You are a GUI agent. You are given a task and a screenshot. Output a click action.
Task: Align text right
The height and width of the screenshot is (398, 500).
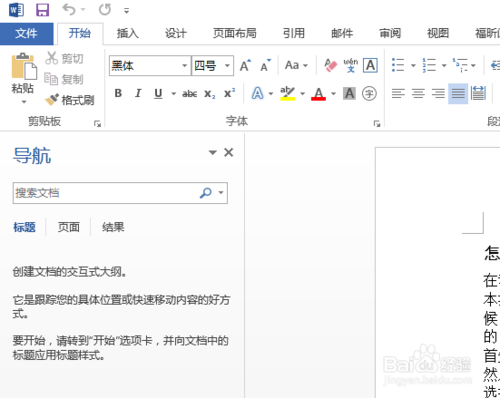pos(438,94)
